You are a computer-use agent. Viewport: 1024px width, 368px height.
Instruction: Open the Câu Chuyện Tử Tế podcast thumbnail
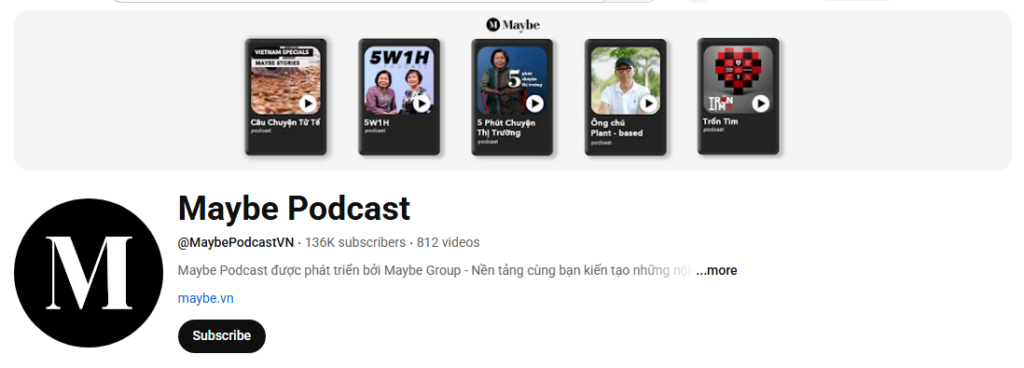coord(285,80)
